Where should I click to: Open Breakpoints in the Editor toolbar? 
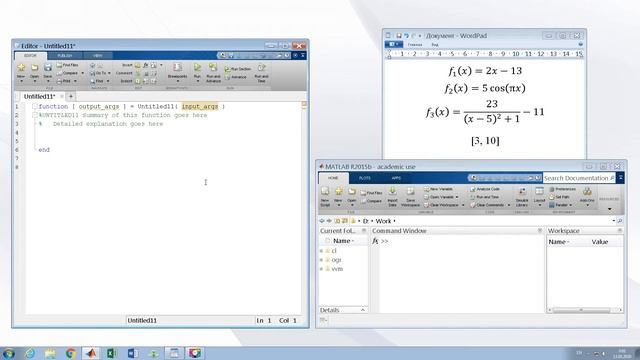(177, 71)
